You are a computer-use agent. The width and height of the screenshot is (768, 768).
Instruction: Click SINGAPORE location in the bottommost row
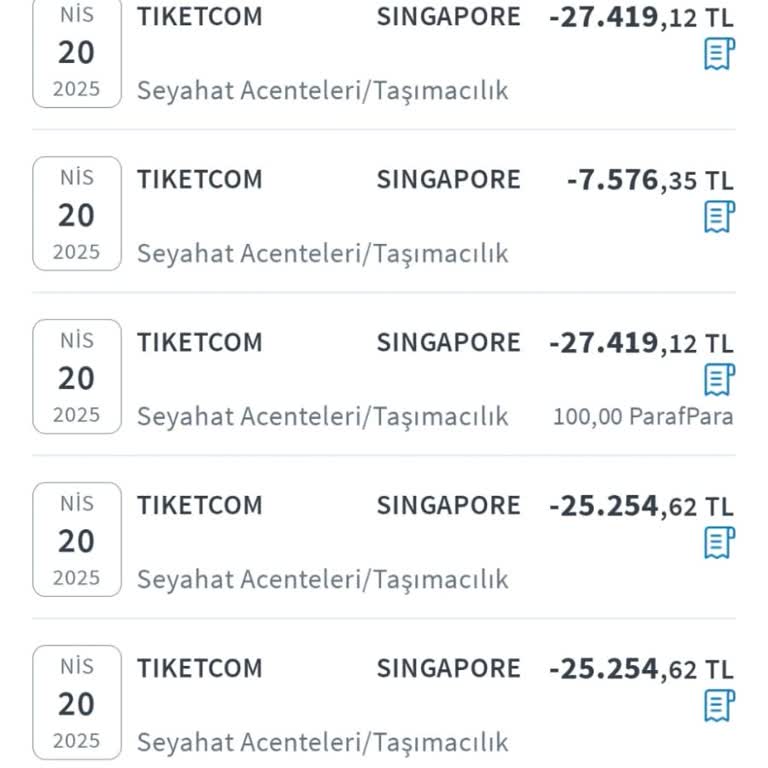click(448, 669)
